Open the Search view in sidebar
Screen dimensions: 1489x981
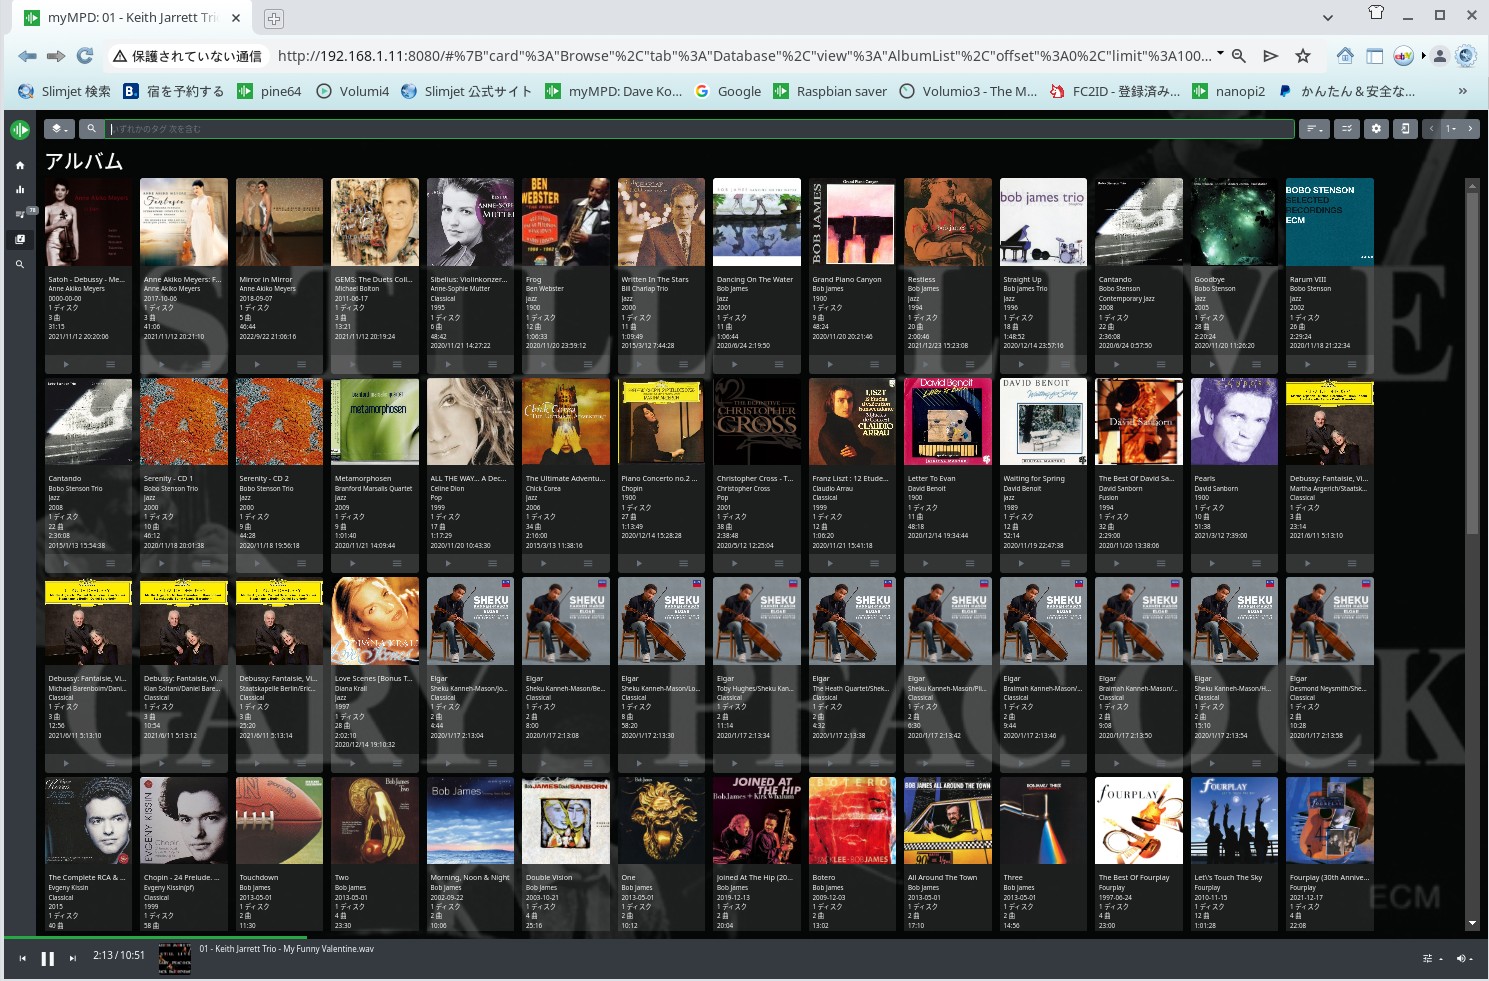coord(20,265)
